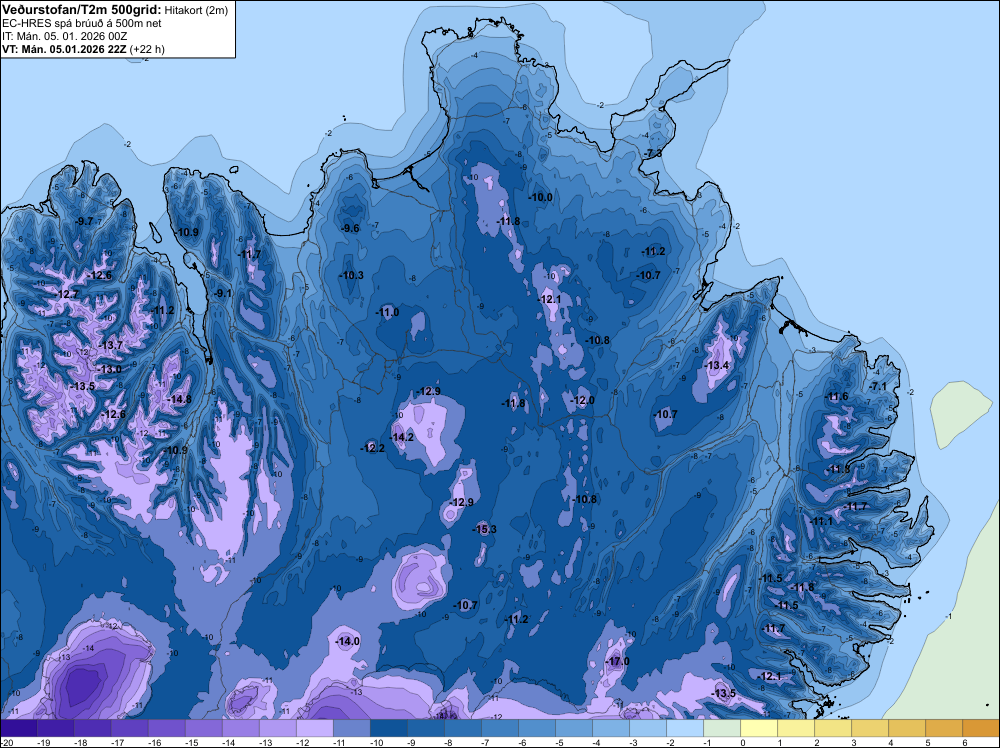The width and height of the screenshot is (1000, 748).
Task: Click the -18 legend color swatch
Action: coord(93,728)
